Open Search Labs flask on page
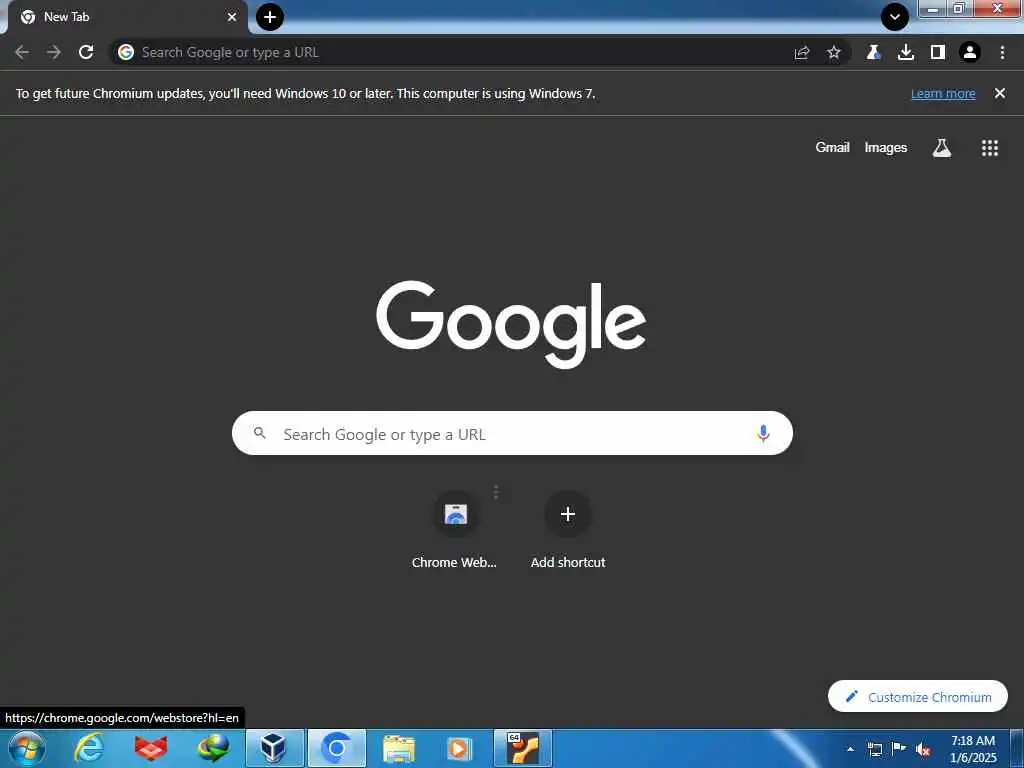1024x768 pixels. point(941,148)
